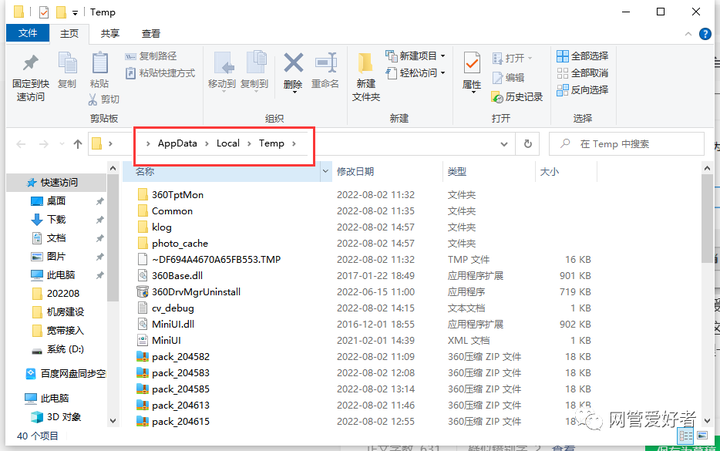
Task: Select the 360TptMon folder
Action: coord(177,195)
